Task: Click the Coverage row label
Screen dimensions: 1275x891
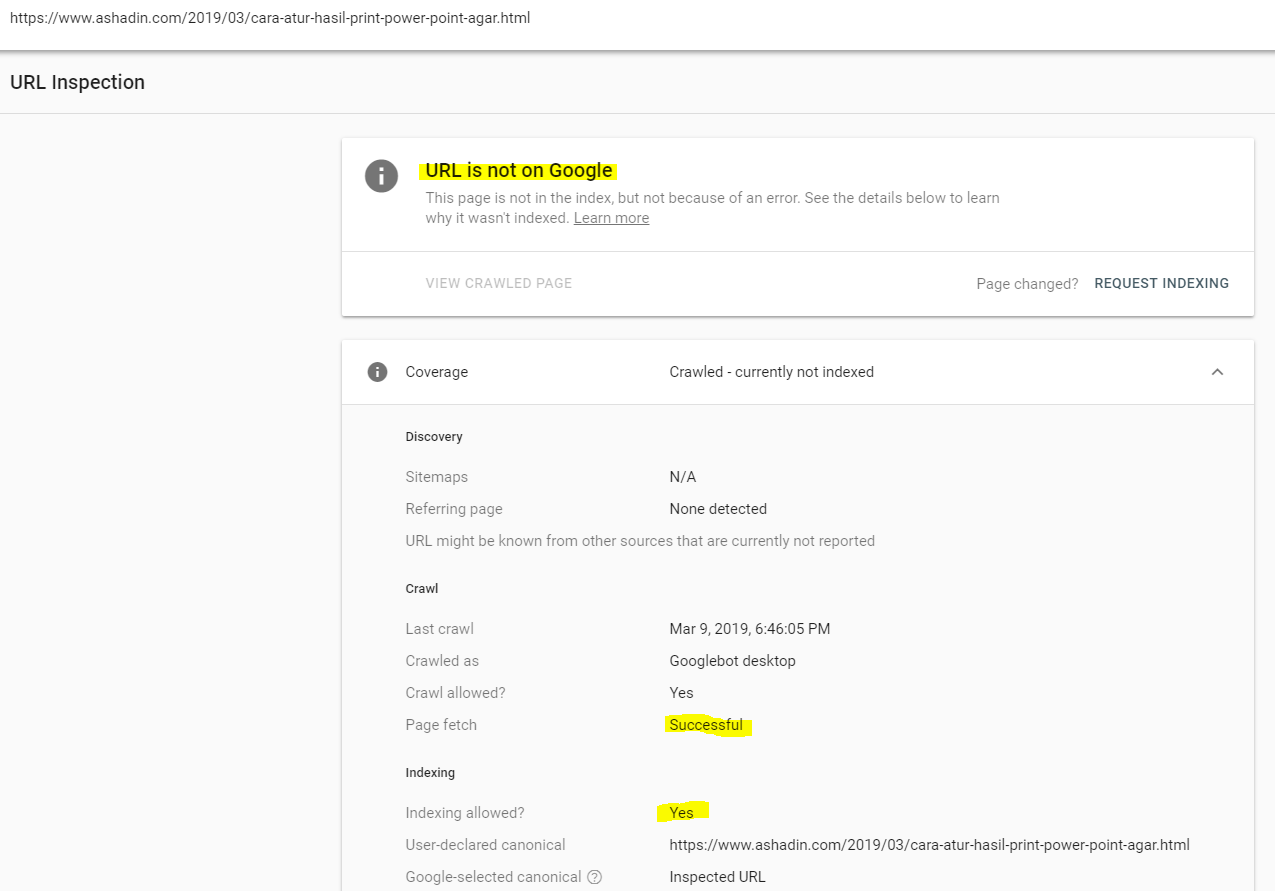Action: pyautogui.click(x=436, y=372)
